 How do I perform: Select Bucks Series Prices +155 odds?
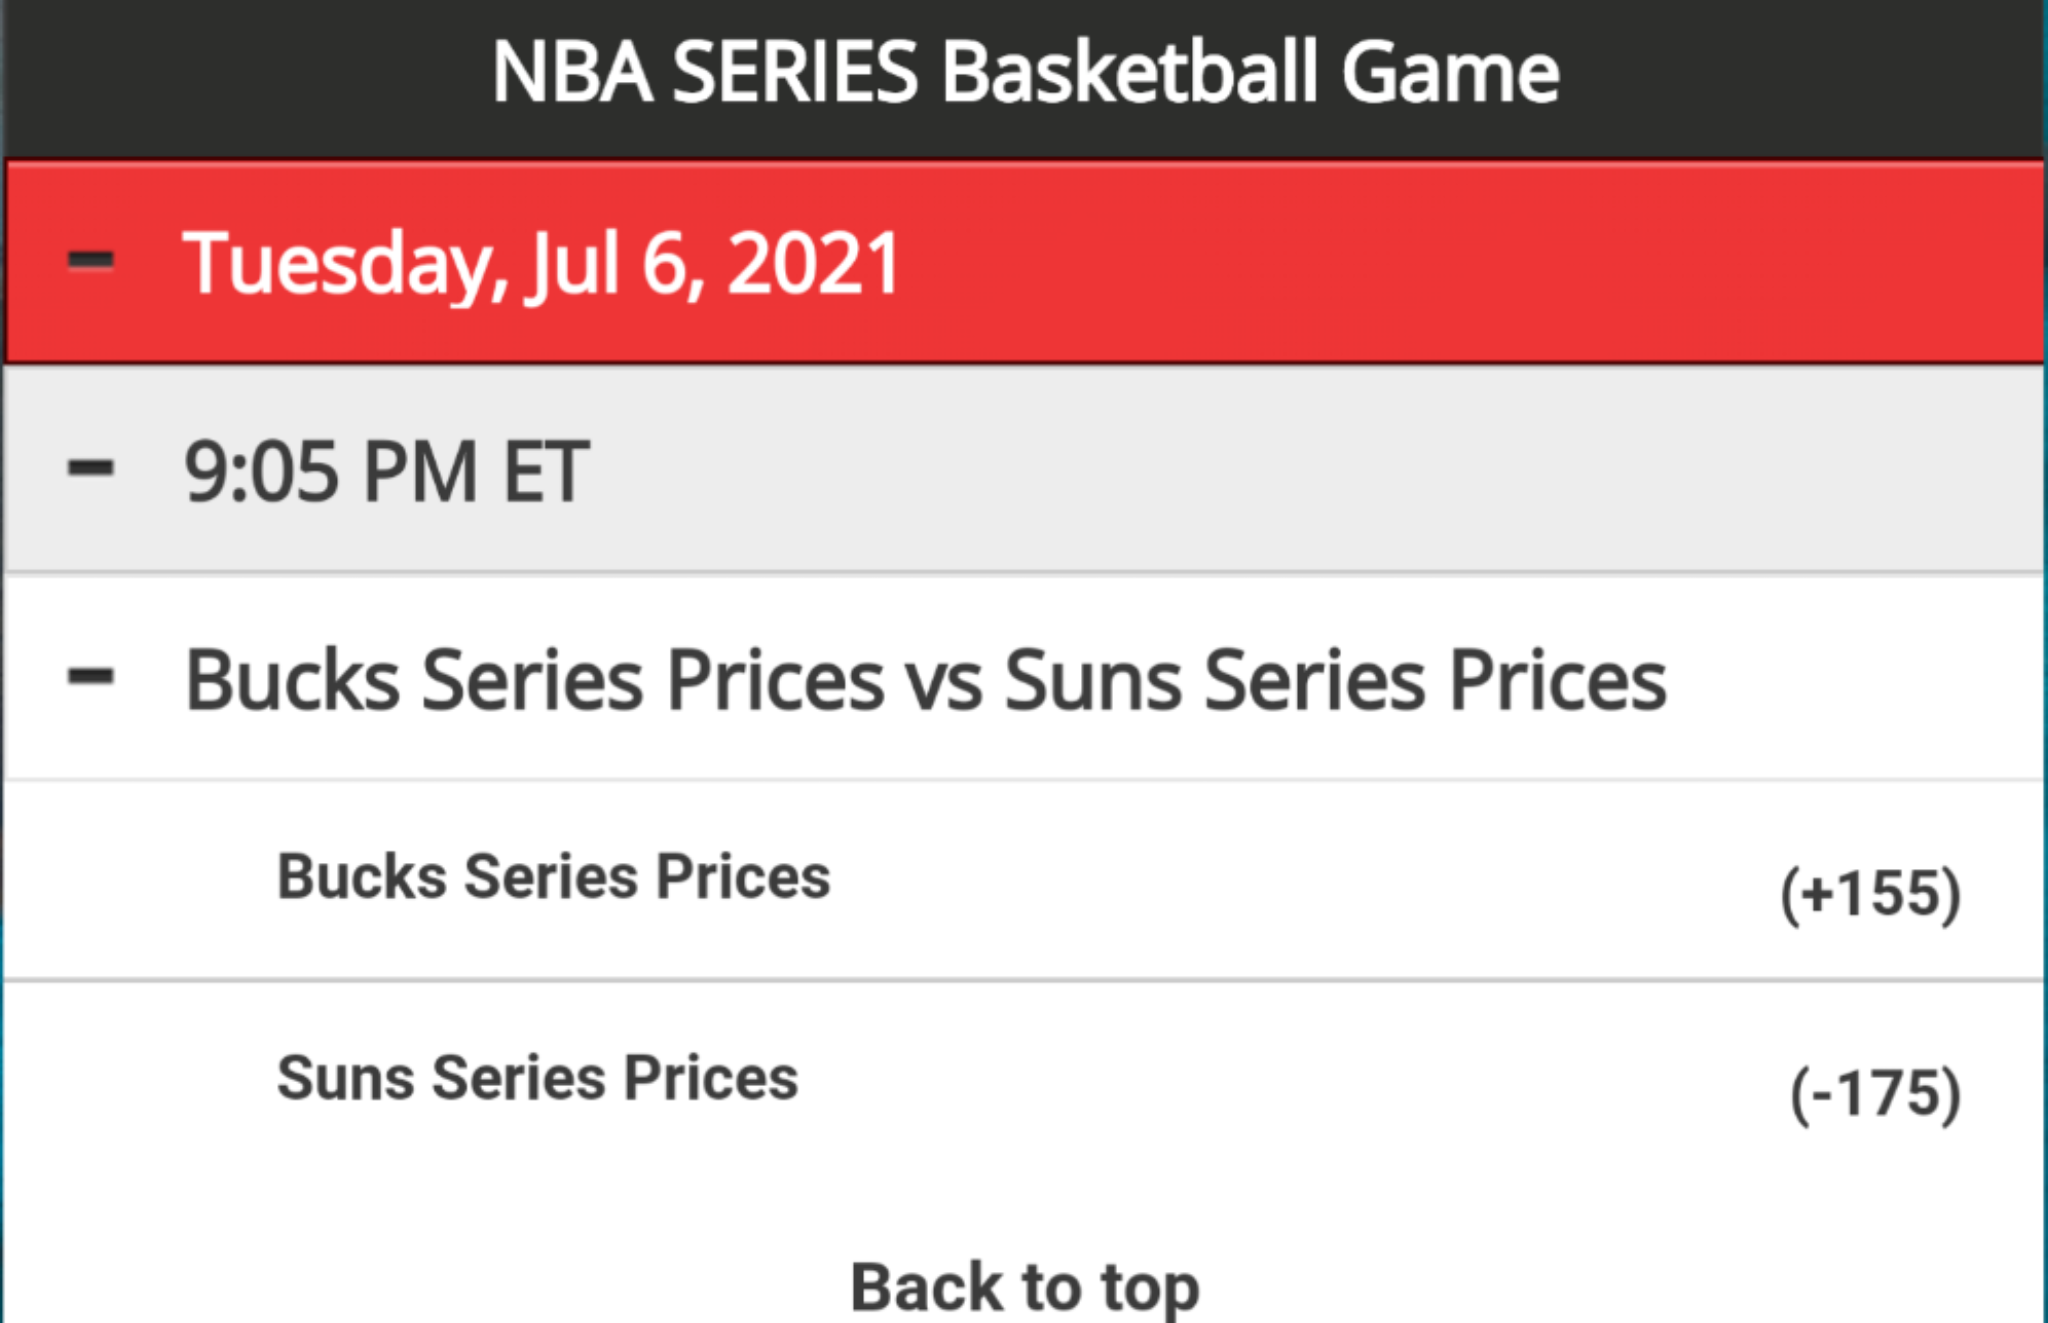[1024, 881]
